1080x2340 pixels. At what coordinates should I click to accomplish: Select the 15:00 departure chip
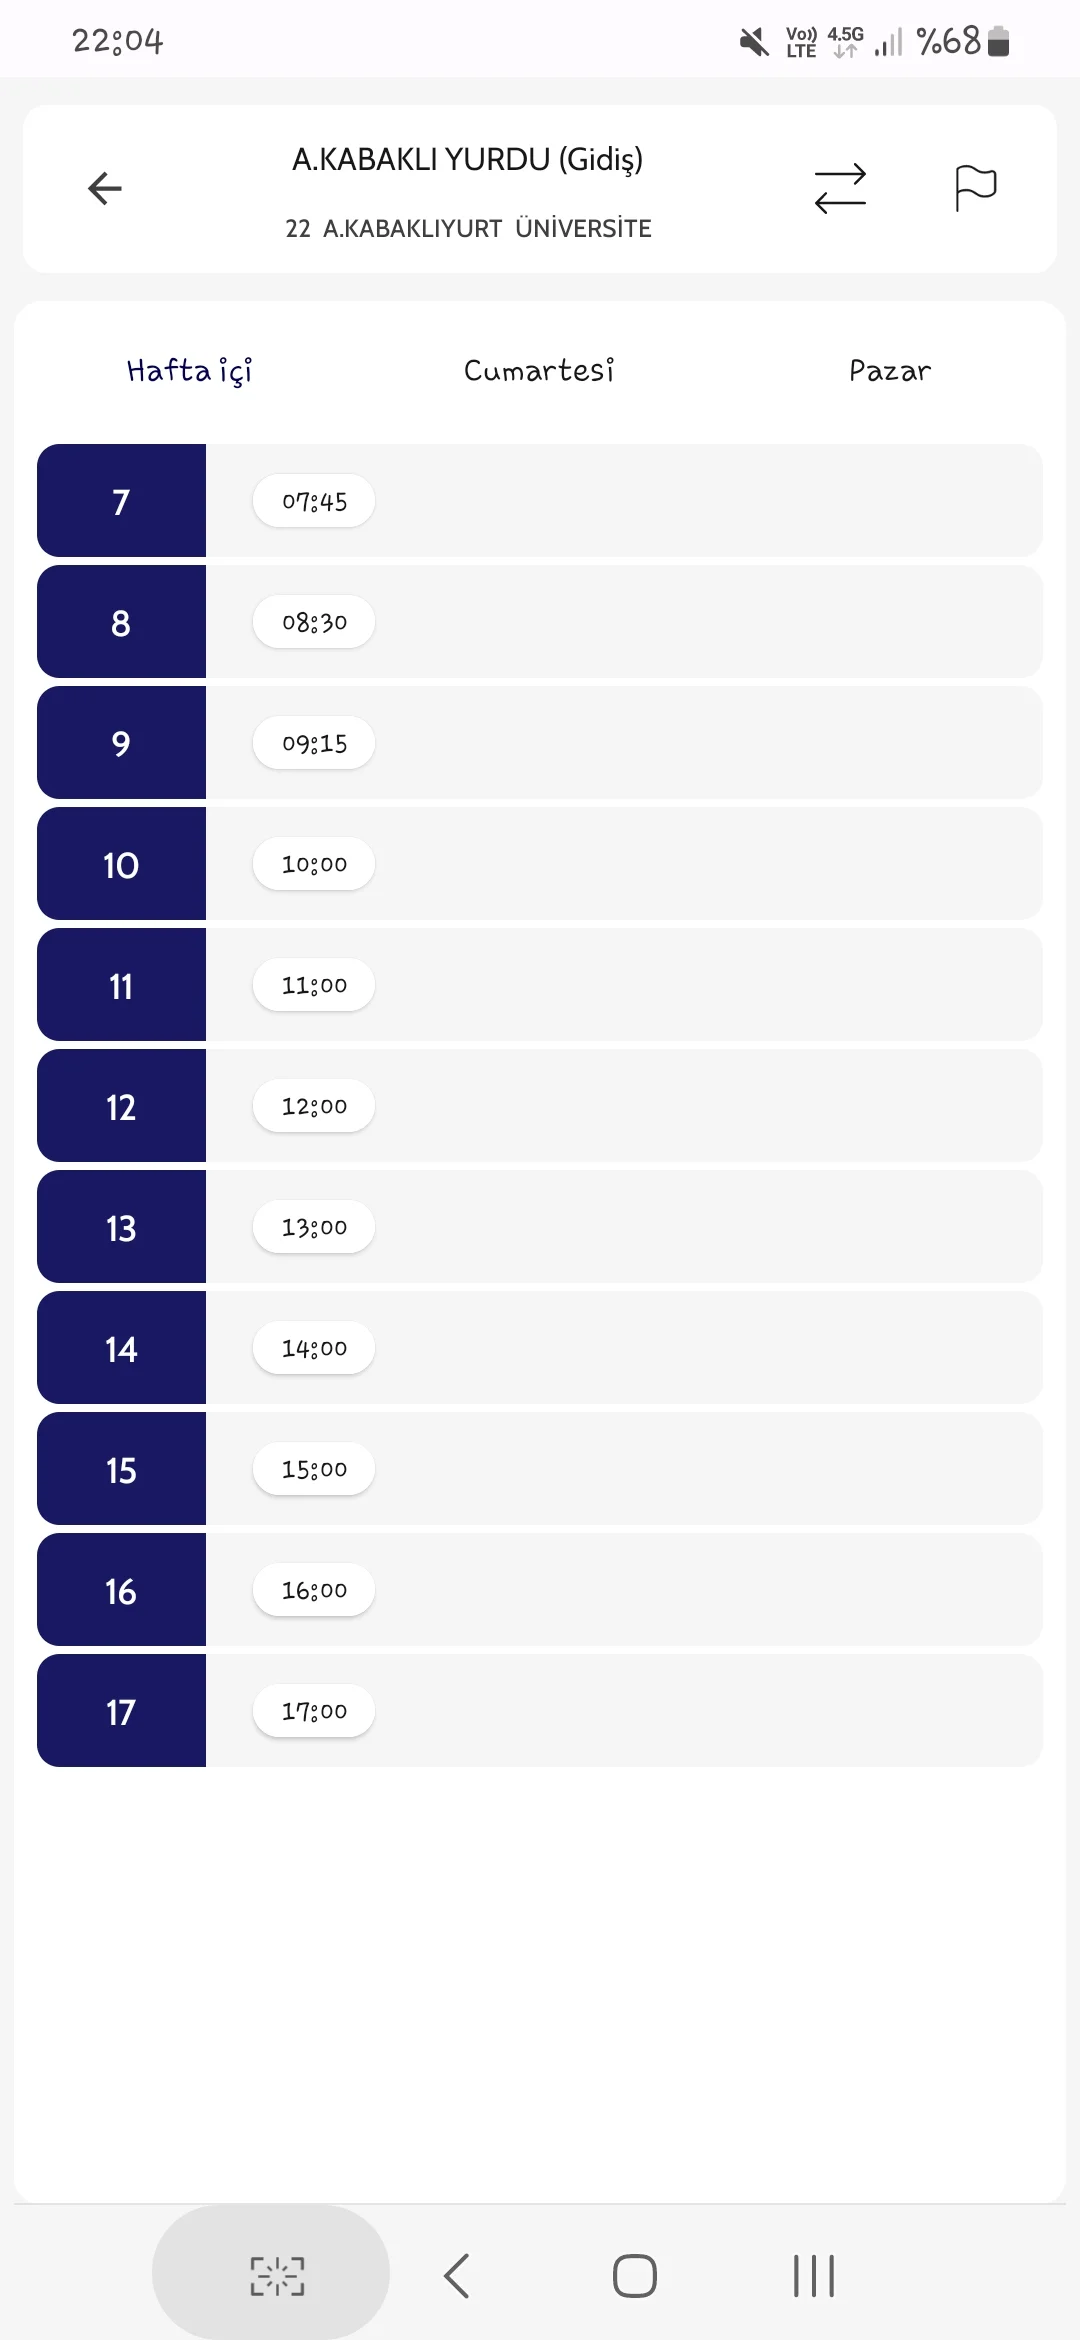coord(314,1469)
